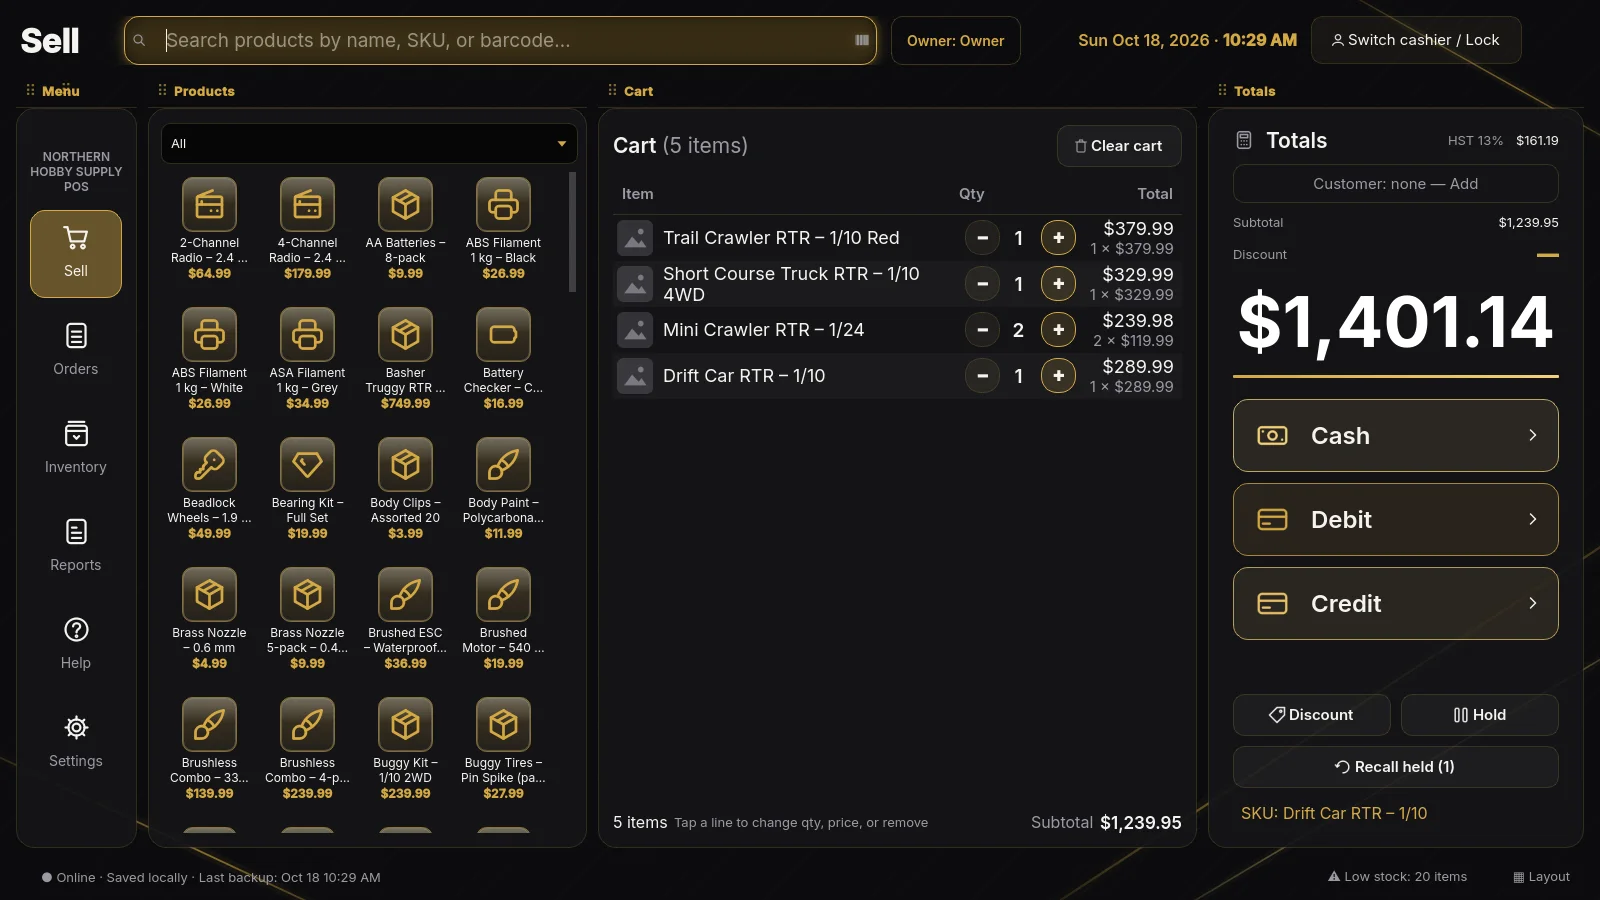
Task: Click the Totals panel drag handle
Action: point(1222,90)
